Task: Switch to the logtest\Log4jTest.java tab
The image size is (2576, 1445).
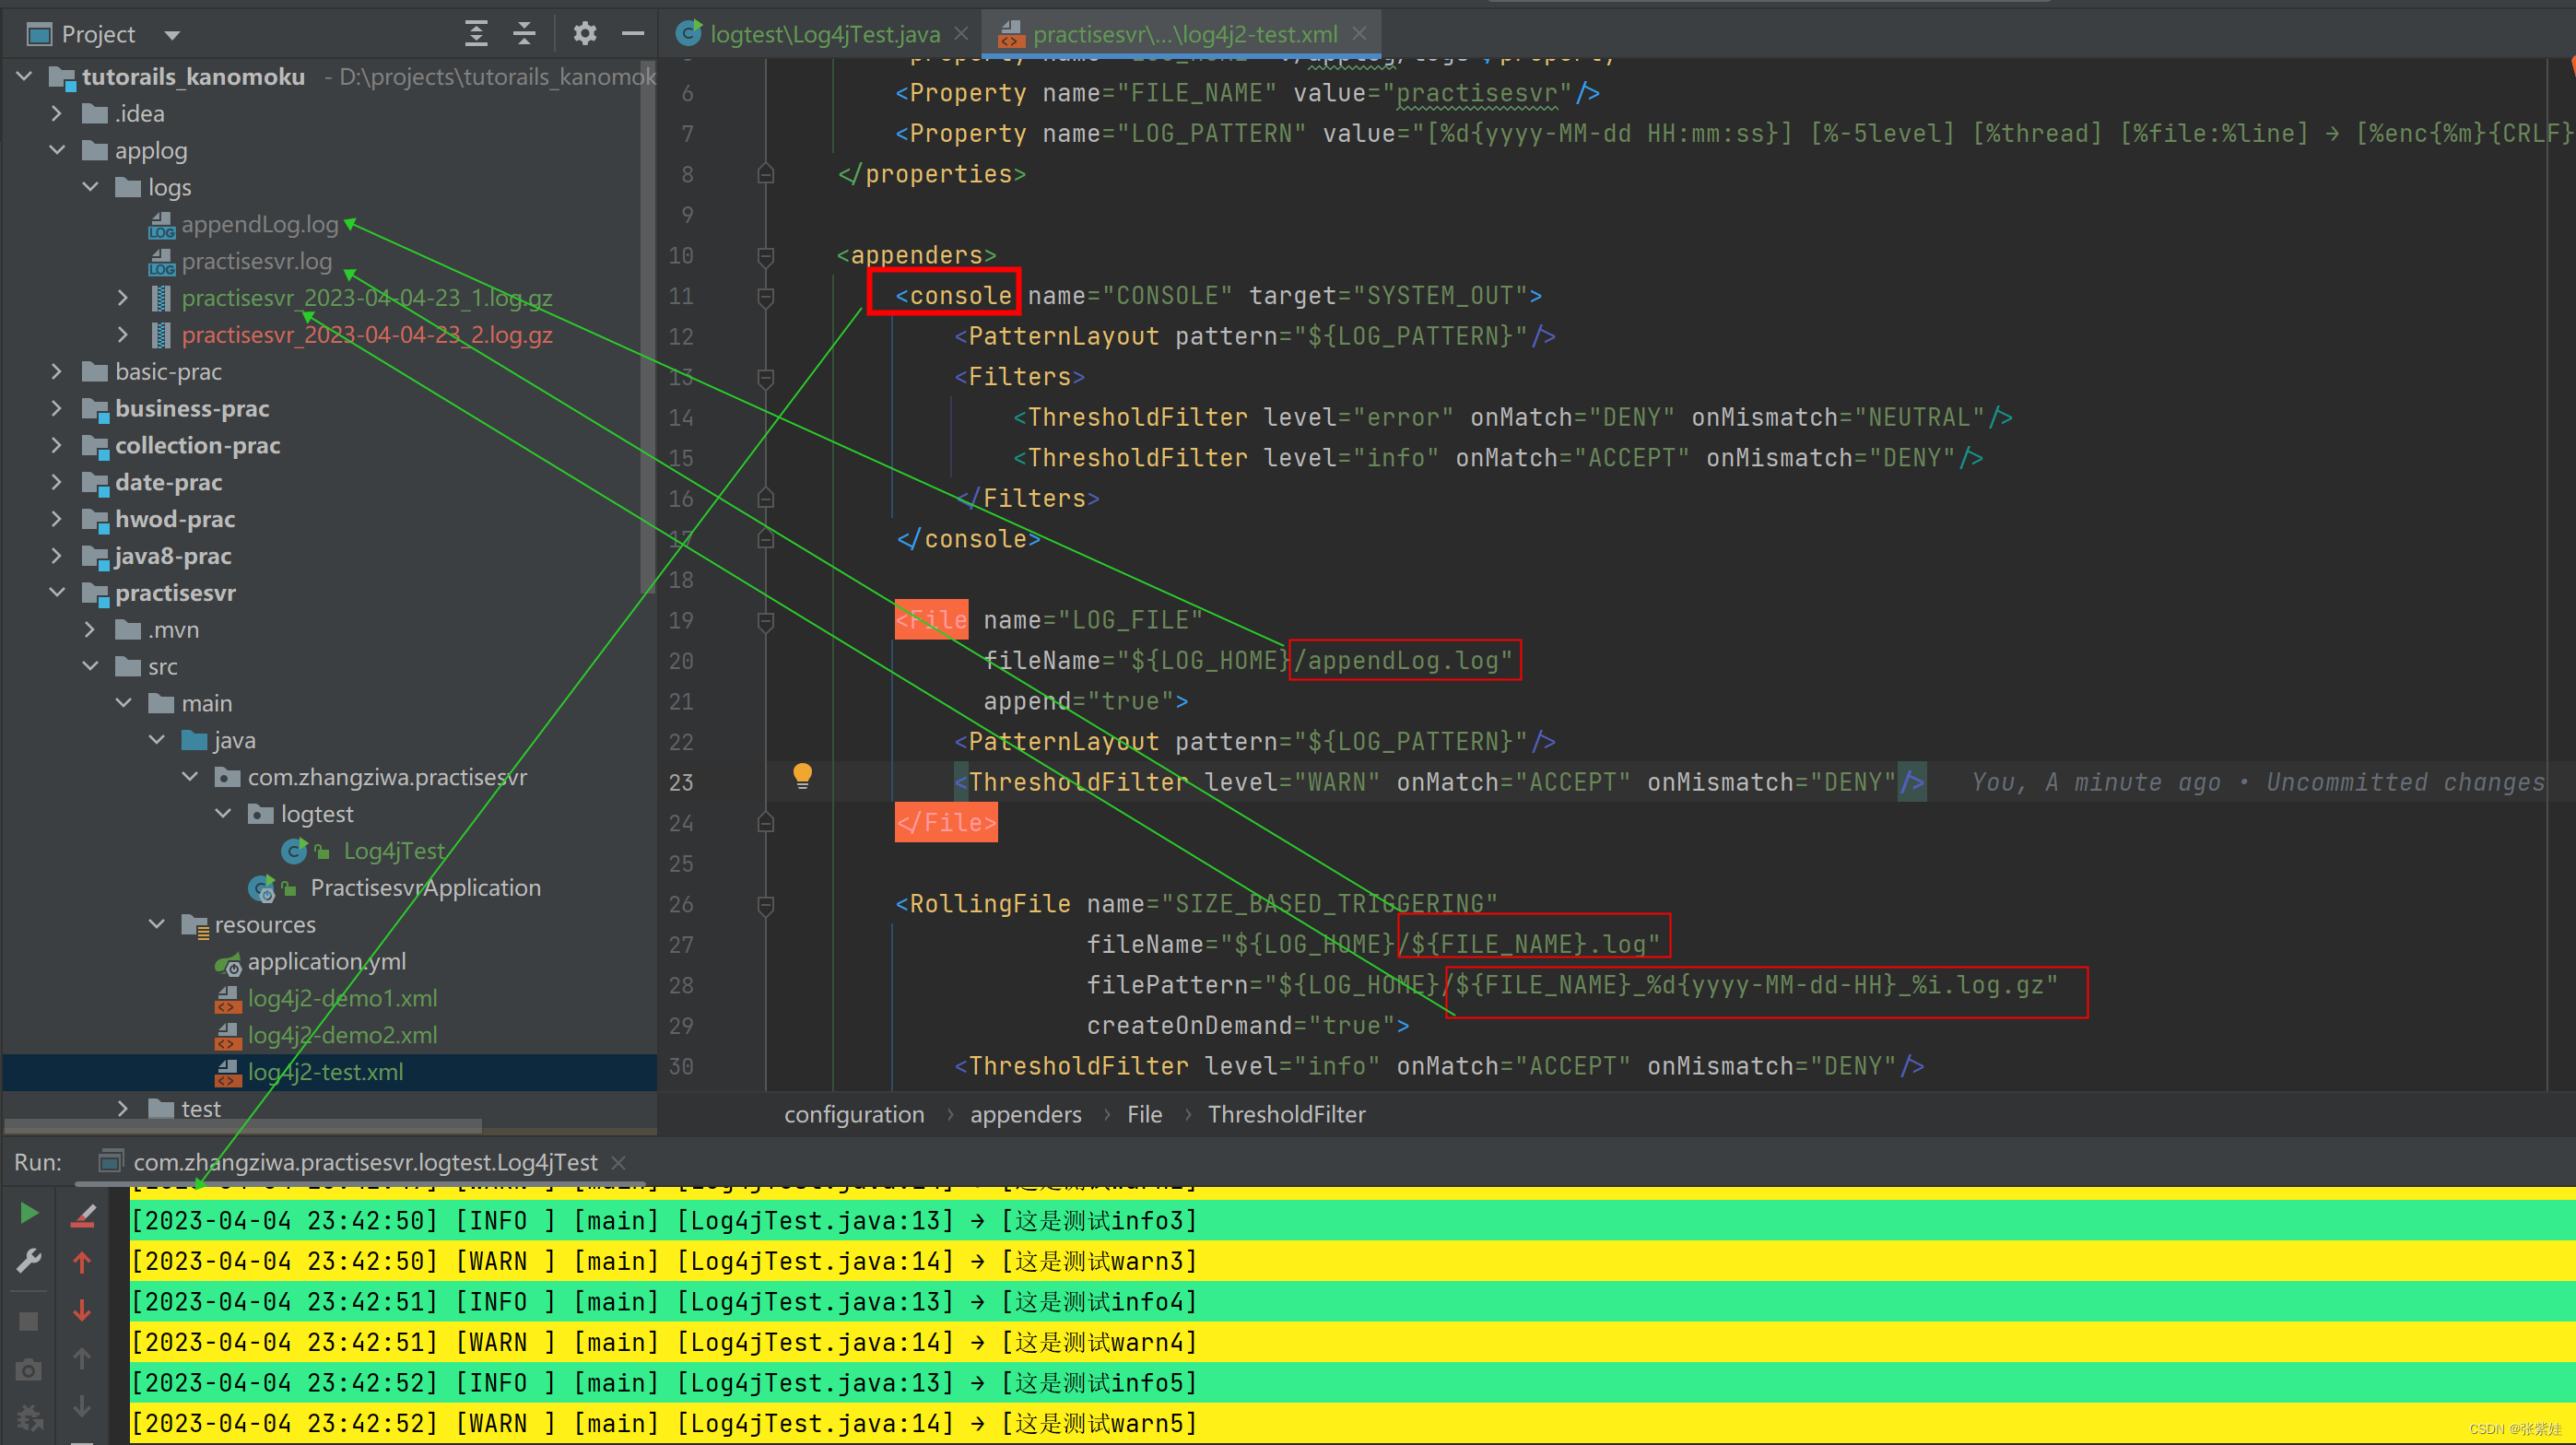Action: pyautogui.click(x=823, y=33)
